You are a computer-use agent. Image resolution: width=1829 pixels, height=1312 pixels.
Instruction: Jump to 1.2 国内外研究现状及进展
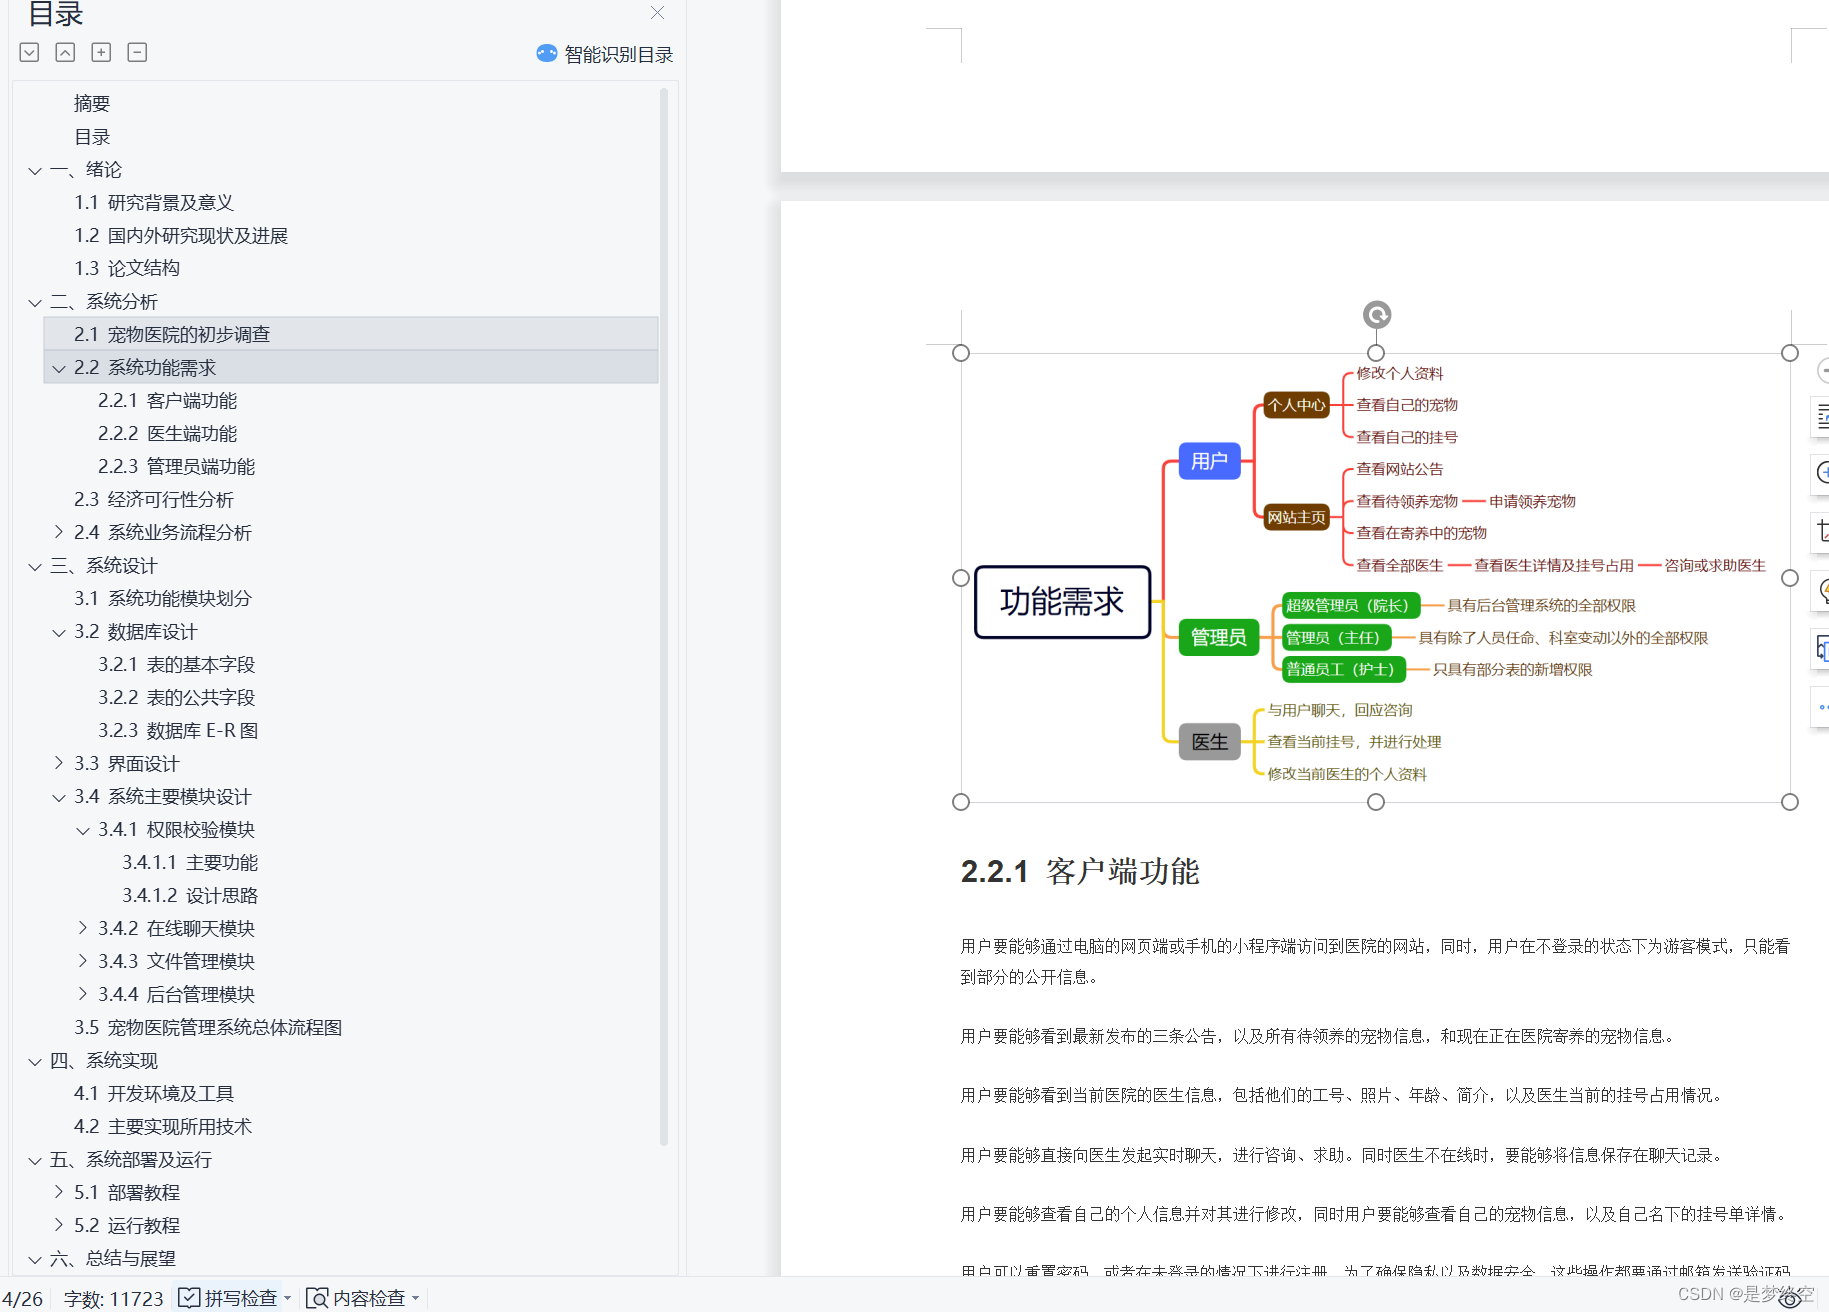[181, 235]
